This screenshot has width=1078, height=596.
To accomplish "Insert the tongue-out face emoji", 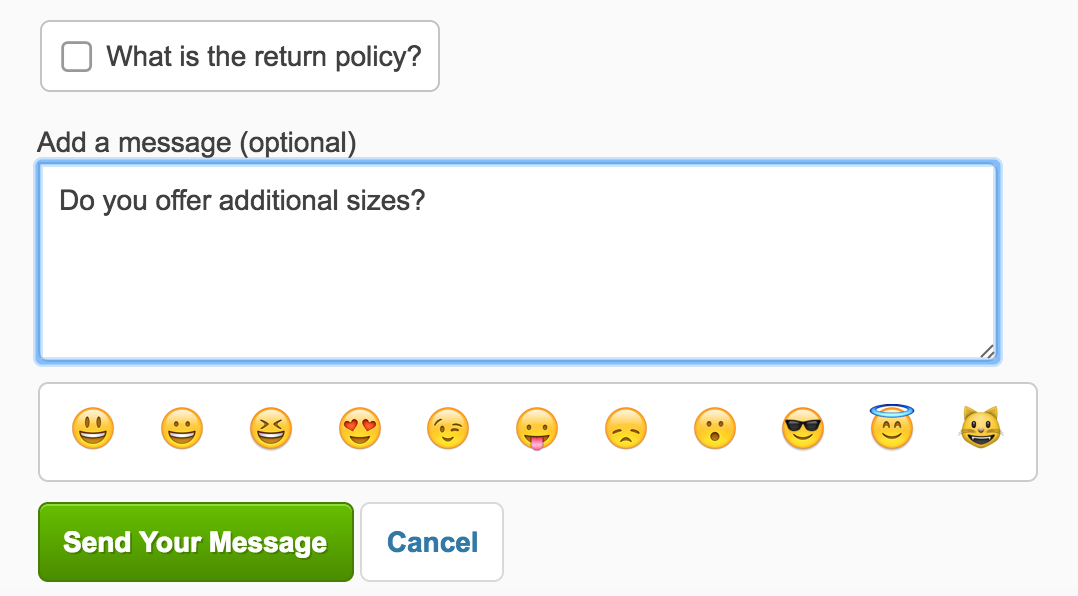I will [537, 430].
